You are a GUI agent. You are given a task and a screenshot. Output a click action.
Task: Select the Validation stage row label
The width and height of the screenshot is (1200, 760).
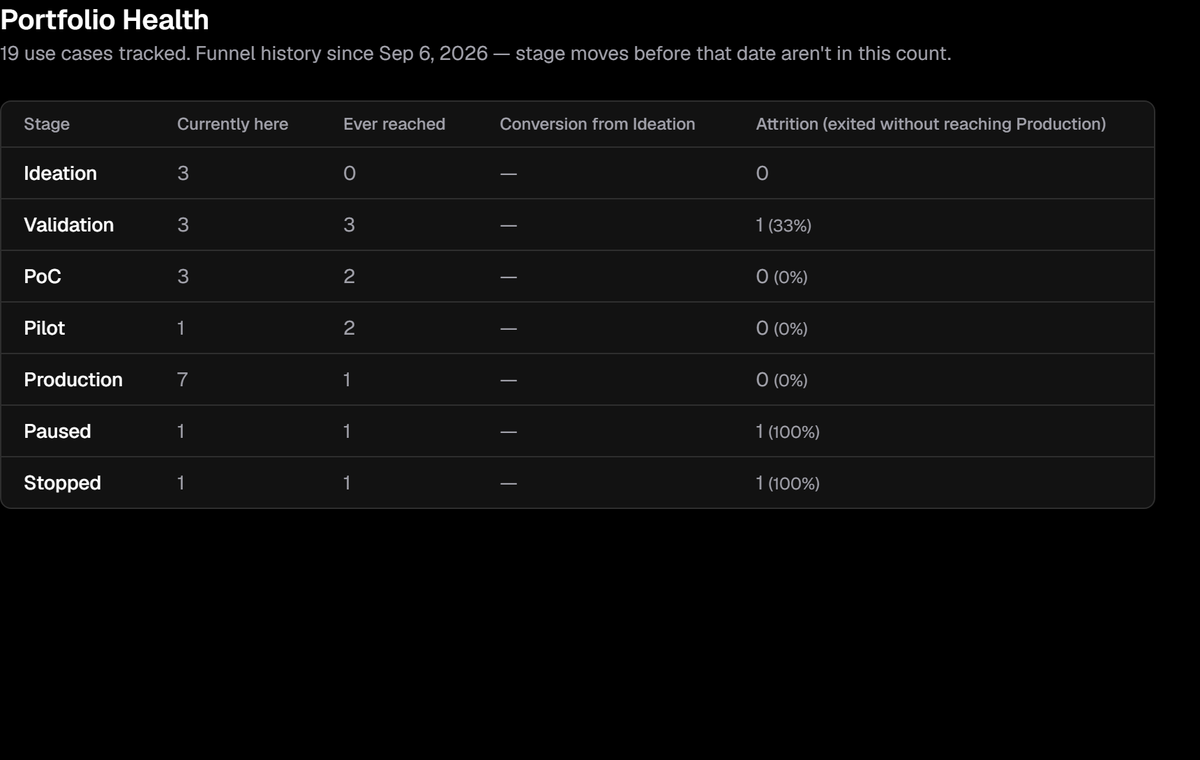click(x=69, y=225)
